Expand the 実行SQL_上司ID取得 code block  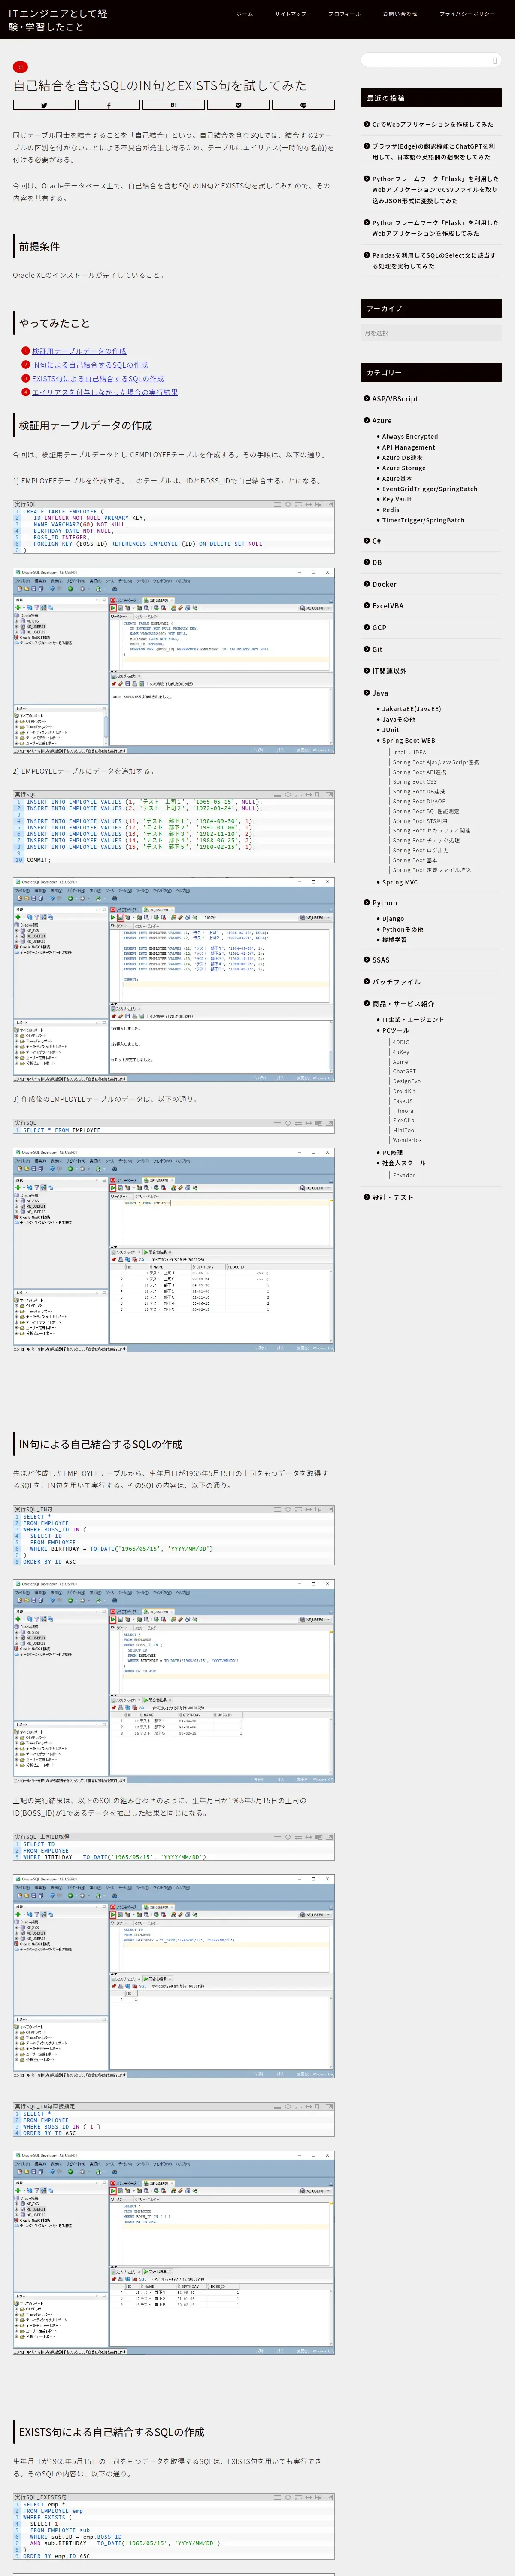click(308, 1837)
